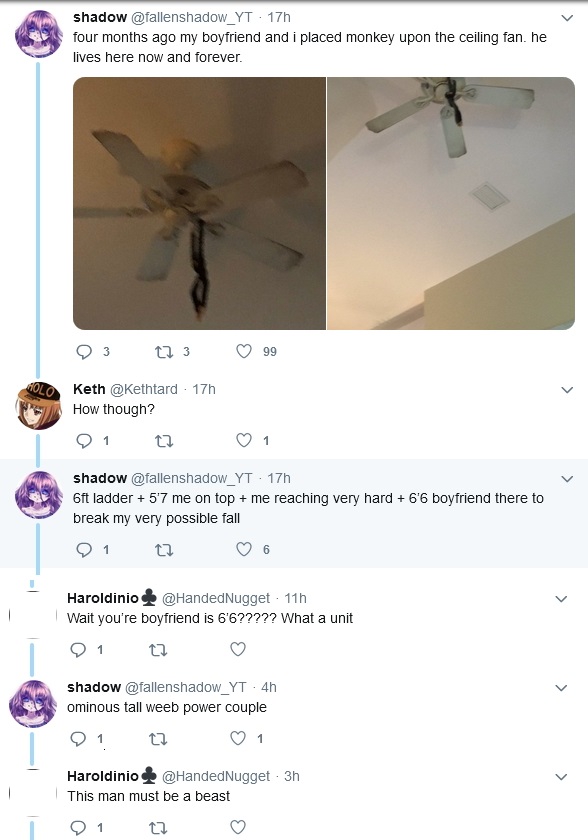View the blurry left ceiling fan photo

(199, 203)
